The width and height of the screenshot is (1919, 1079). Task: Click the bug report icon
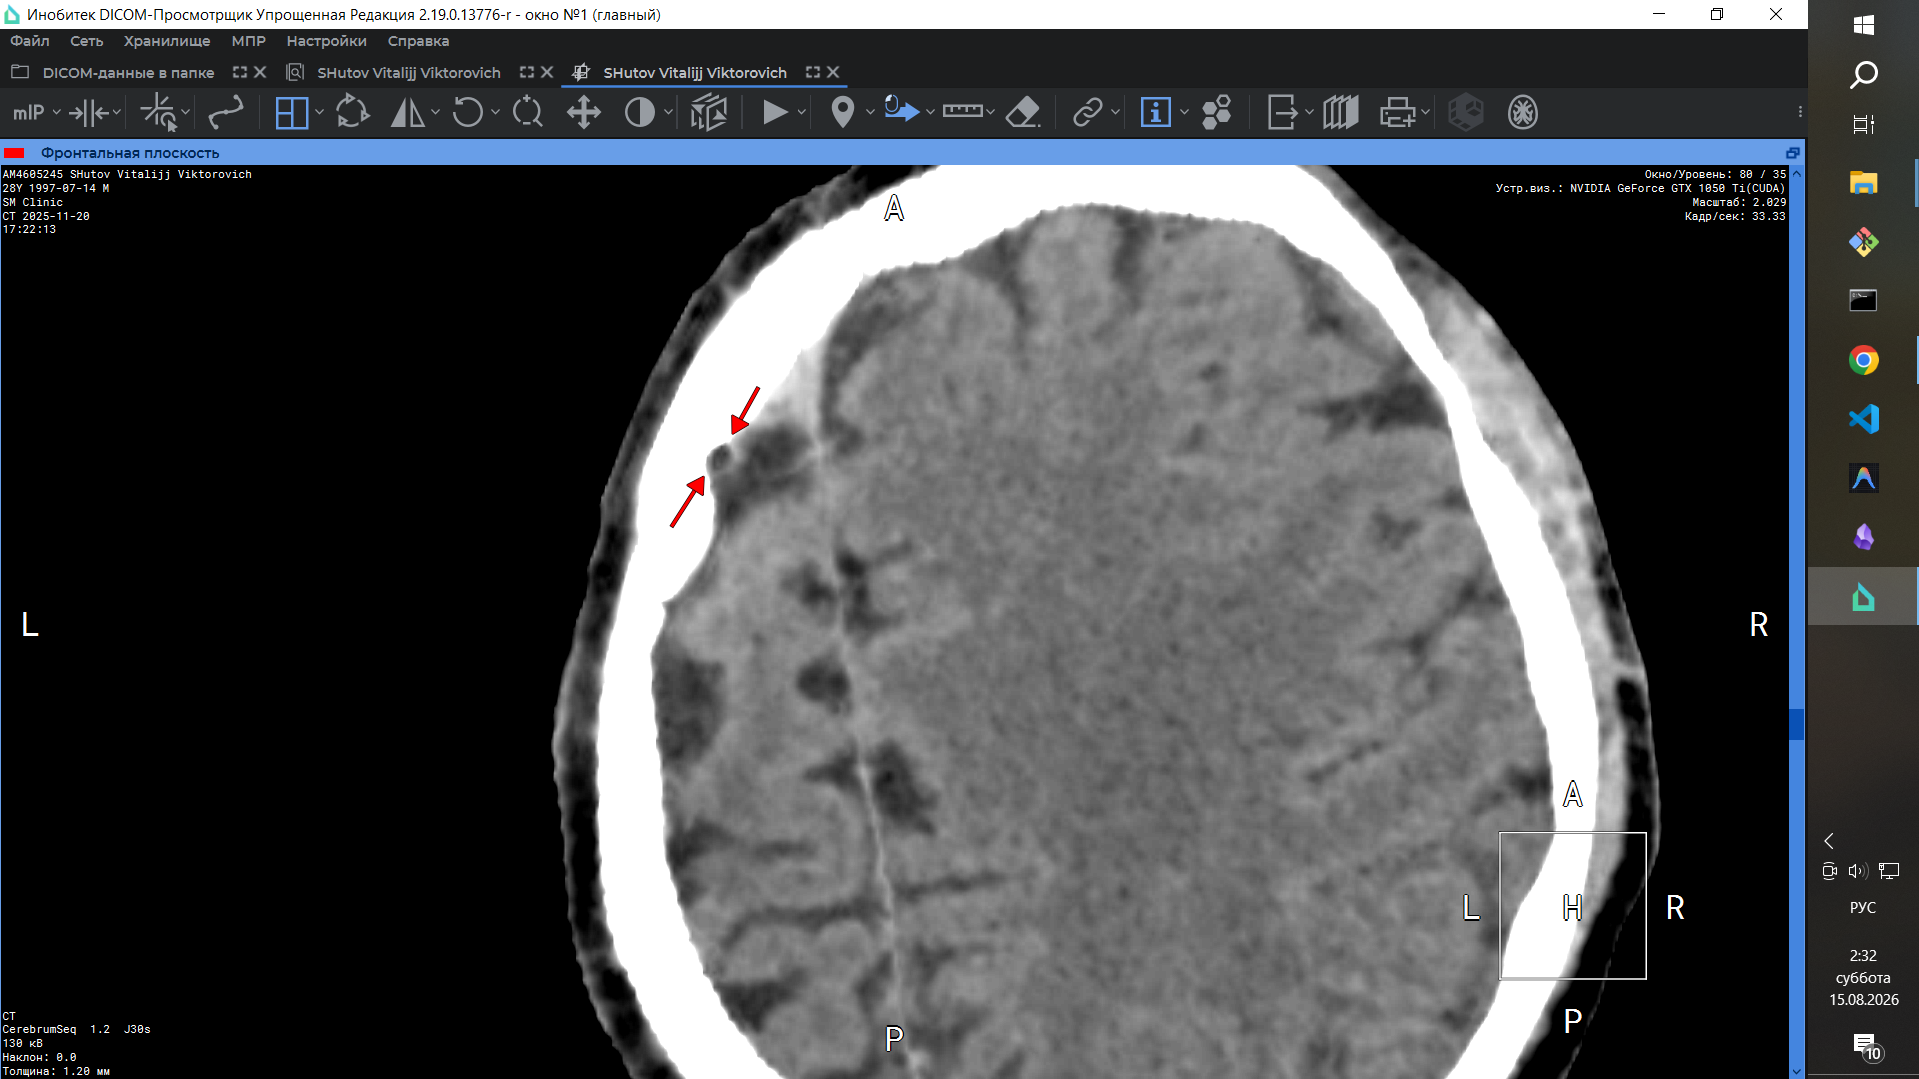click(1523, 112)
